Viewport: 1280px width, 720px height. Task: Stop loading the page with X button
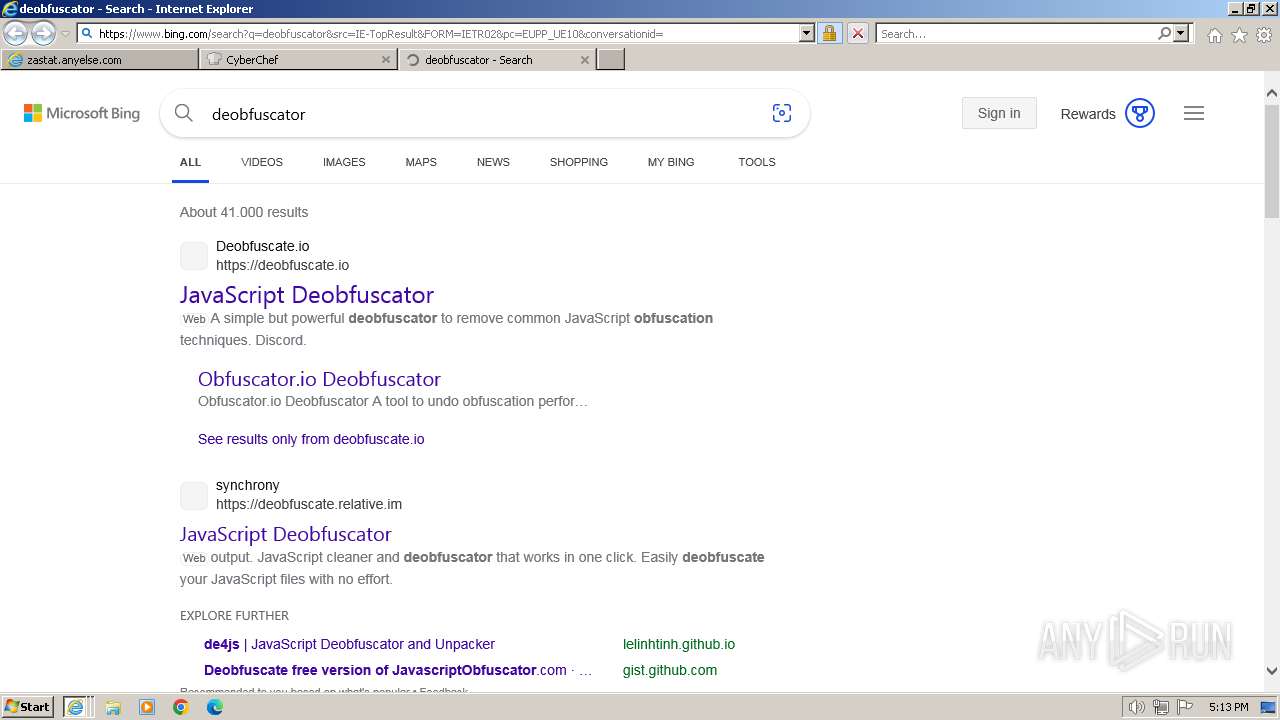click(x=857, y=34)
